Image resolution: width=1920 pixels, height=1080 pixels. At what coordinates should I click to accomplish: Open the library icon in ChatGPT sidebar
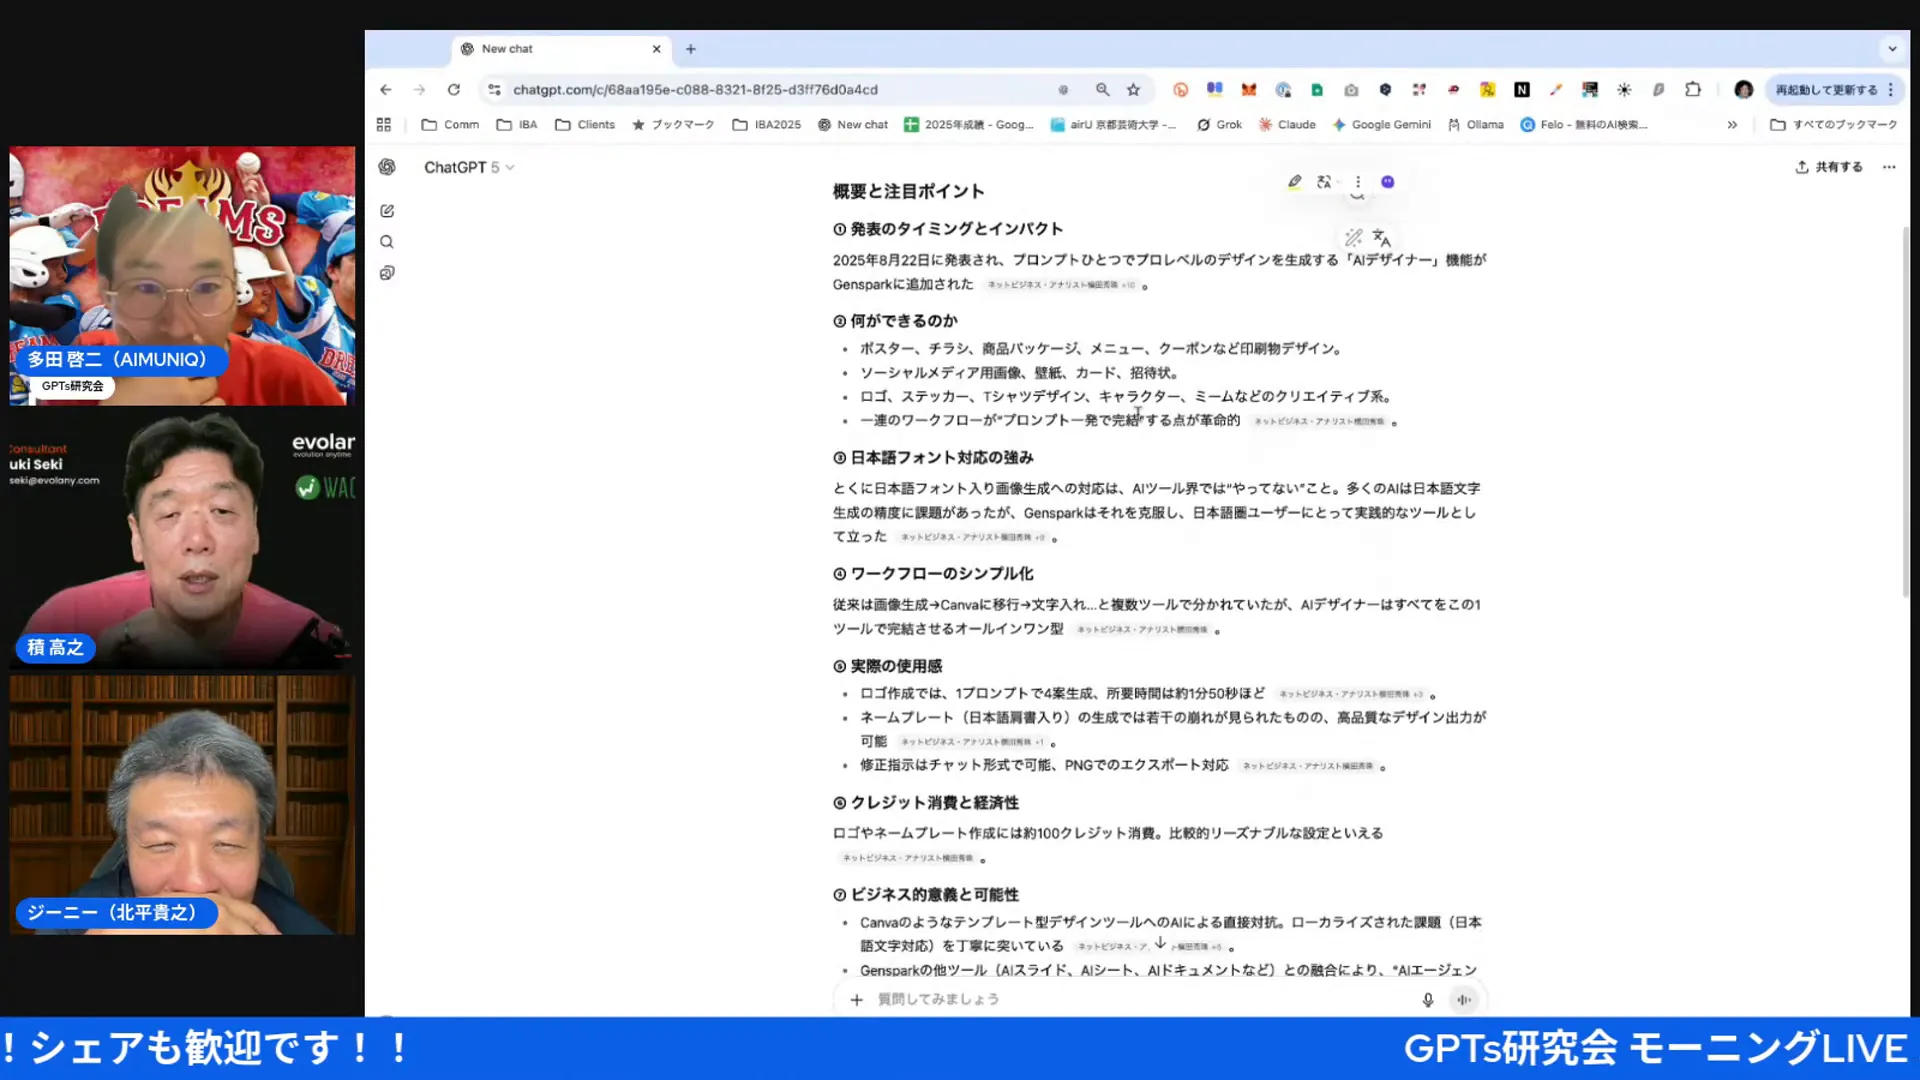[387, 273]
